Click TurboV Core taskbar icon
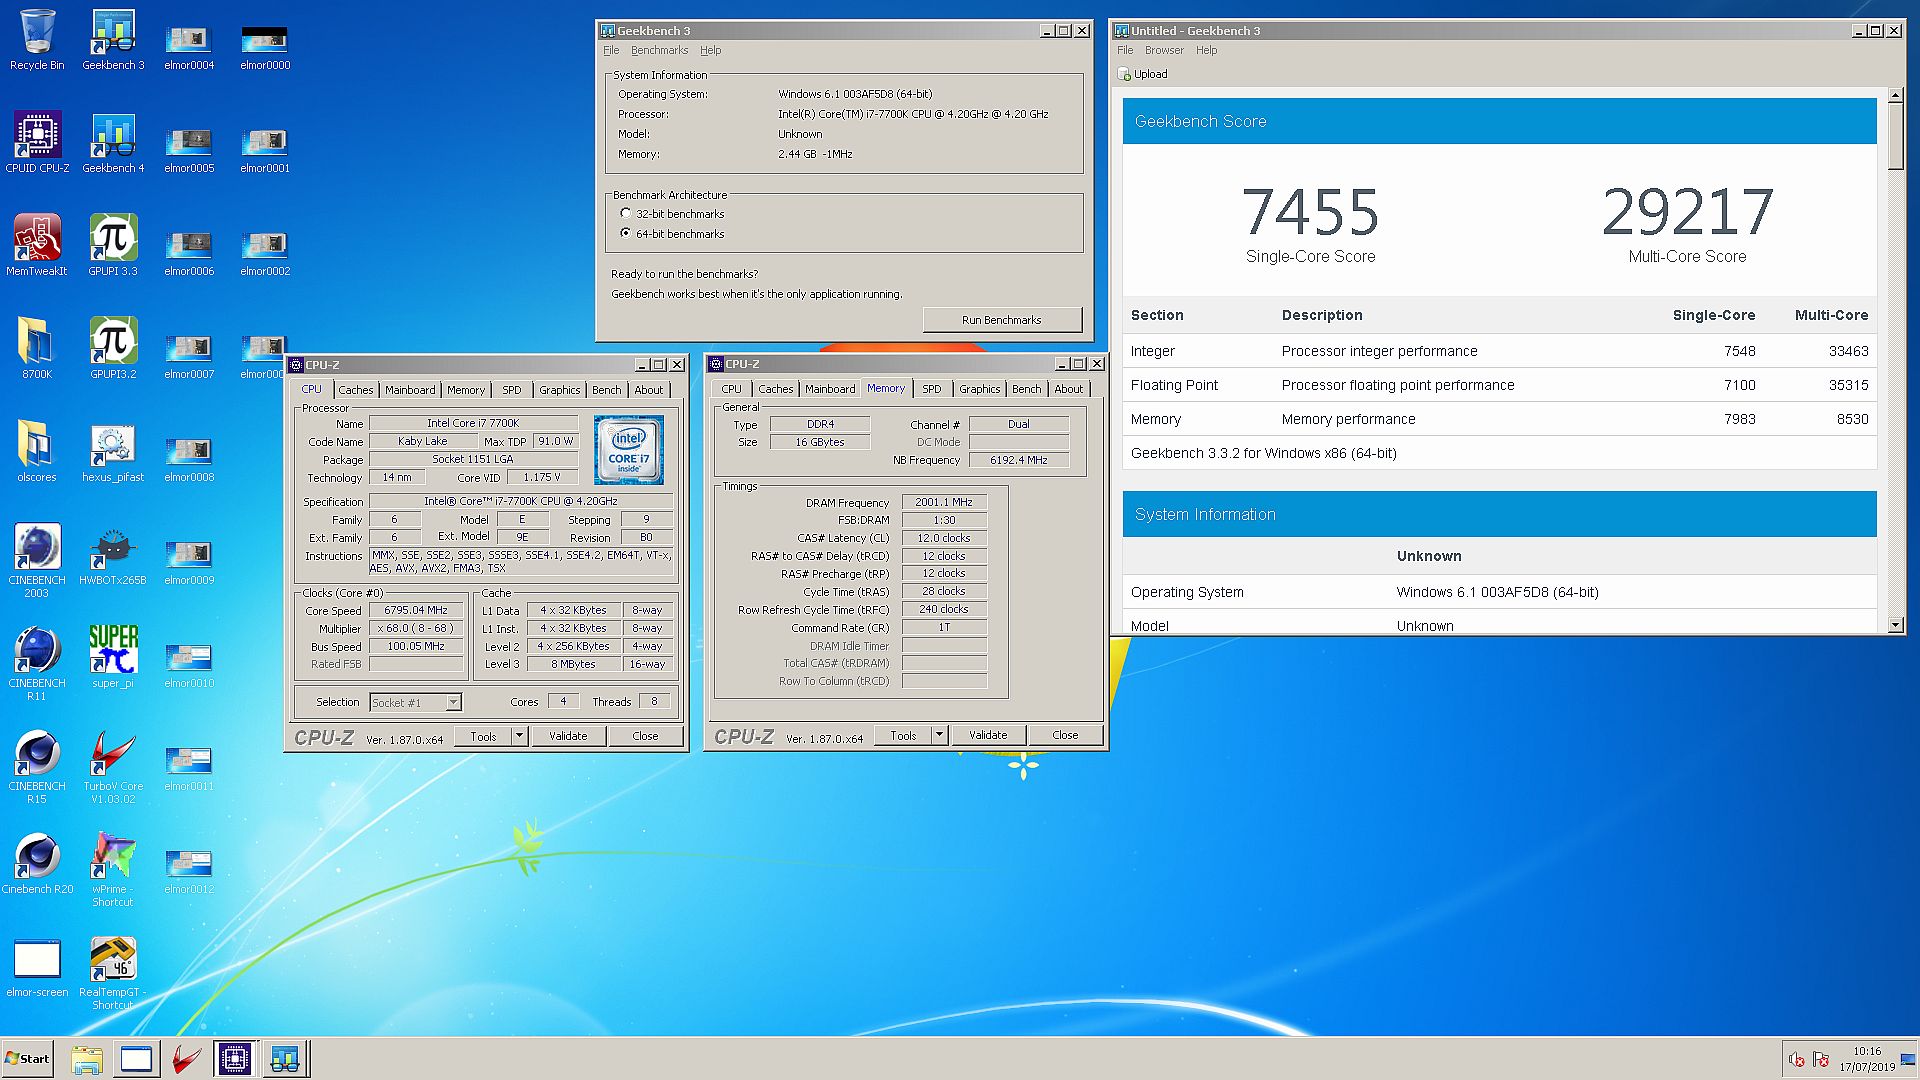The image size is (1920, 1080). [x=186, y=1059]
